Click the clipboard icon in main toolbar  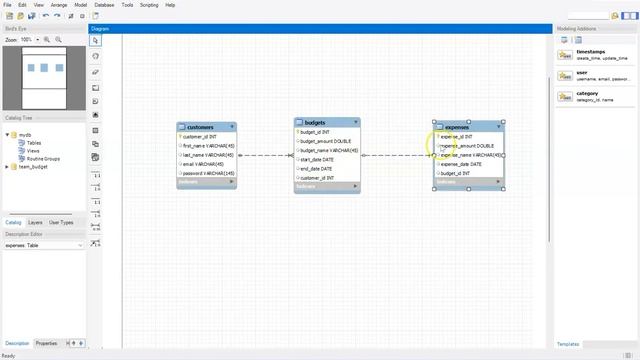tap(96, 16)
